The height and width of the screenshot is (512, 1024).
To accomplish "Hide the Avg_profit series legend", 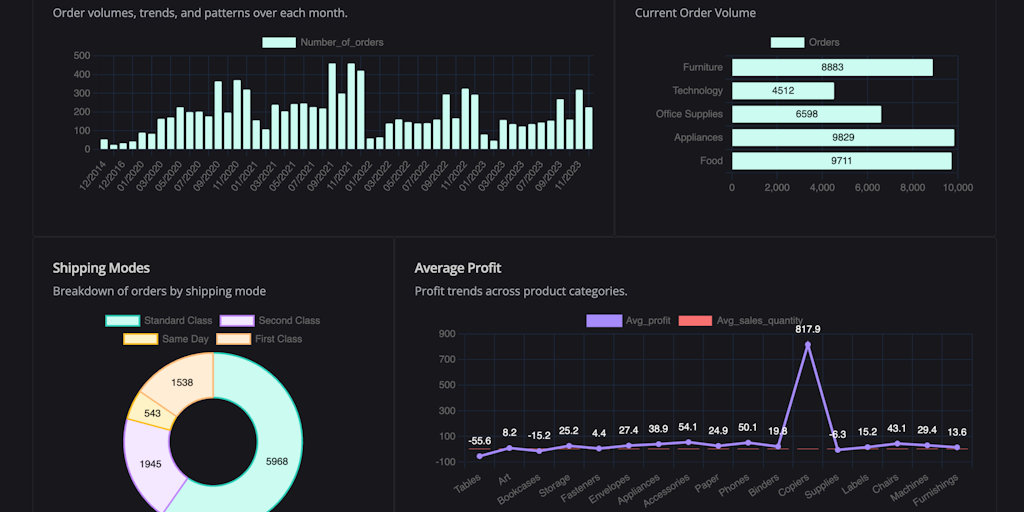I will tap(603, 321).
